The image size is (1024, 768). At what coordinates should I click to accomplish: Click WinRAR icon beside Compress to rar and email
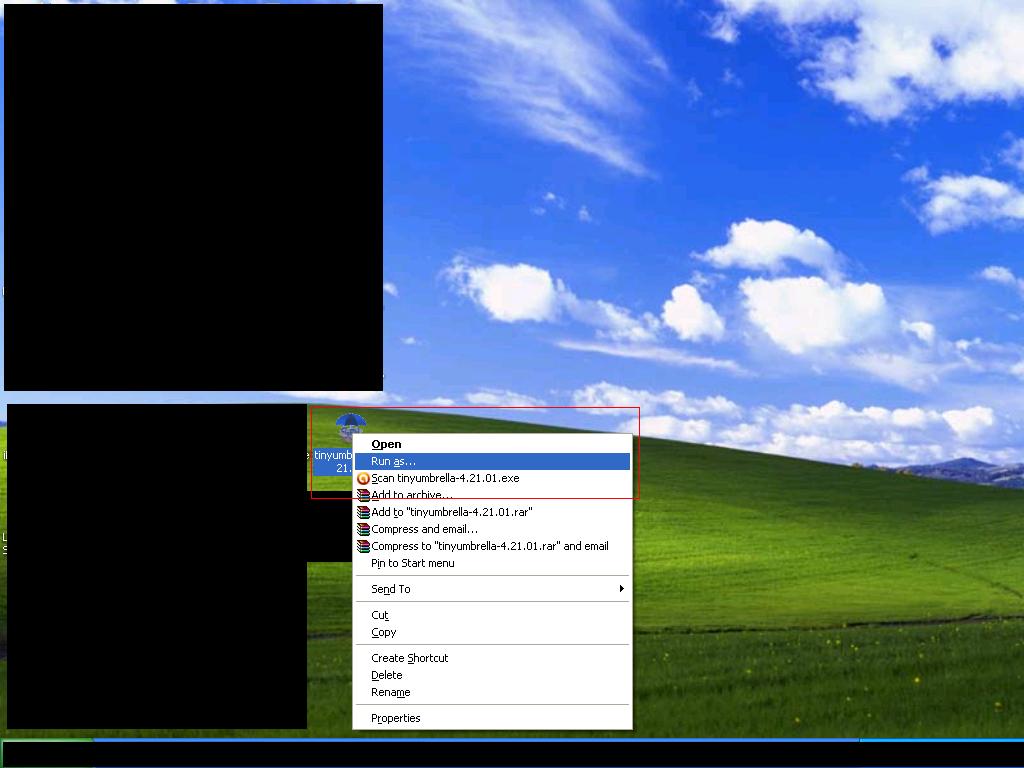363,546
